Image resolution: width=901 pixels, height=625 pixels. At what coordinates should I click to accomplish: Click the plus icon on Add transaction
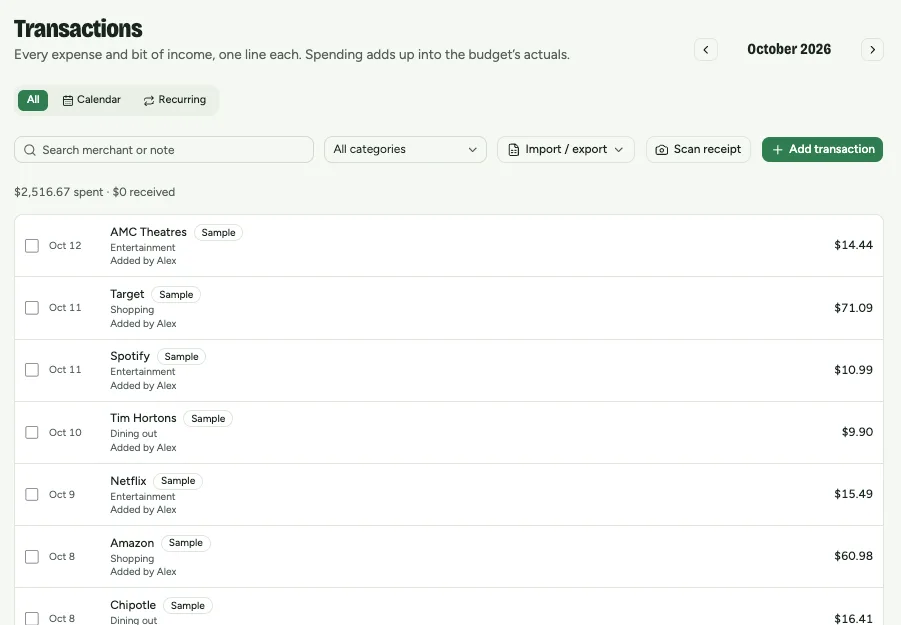[x=777, y=150]
